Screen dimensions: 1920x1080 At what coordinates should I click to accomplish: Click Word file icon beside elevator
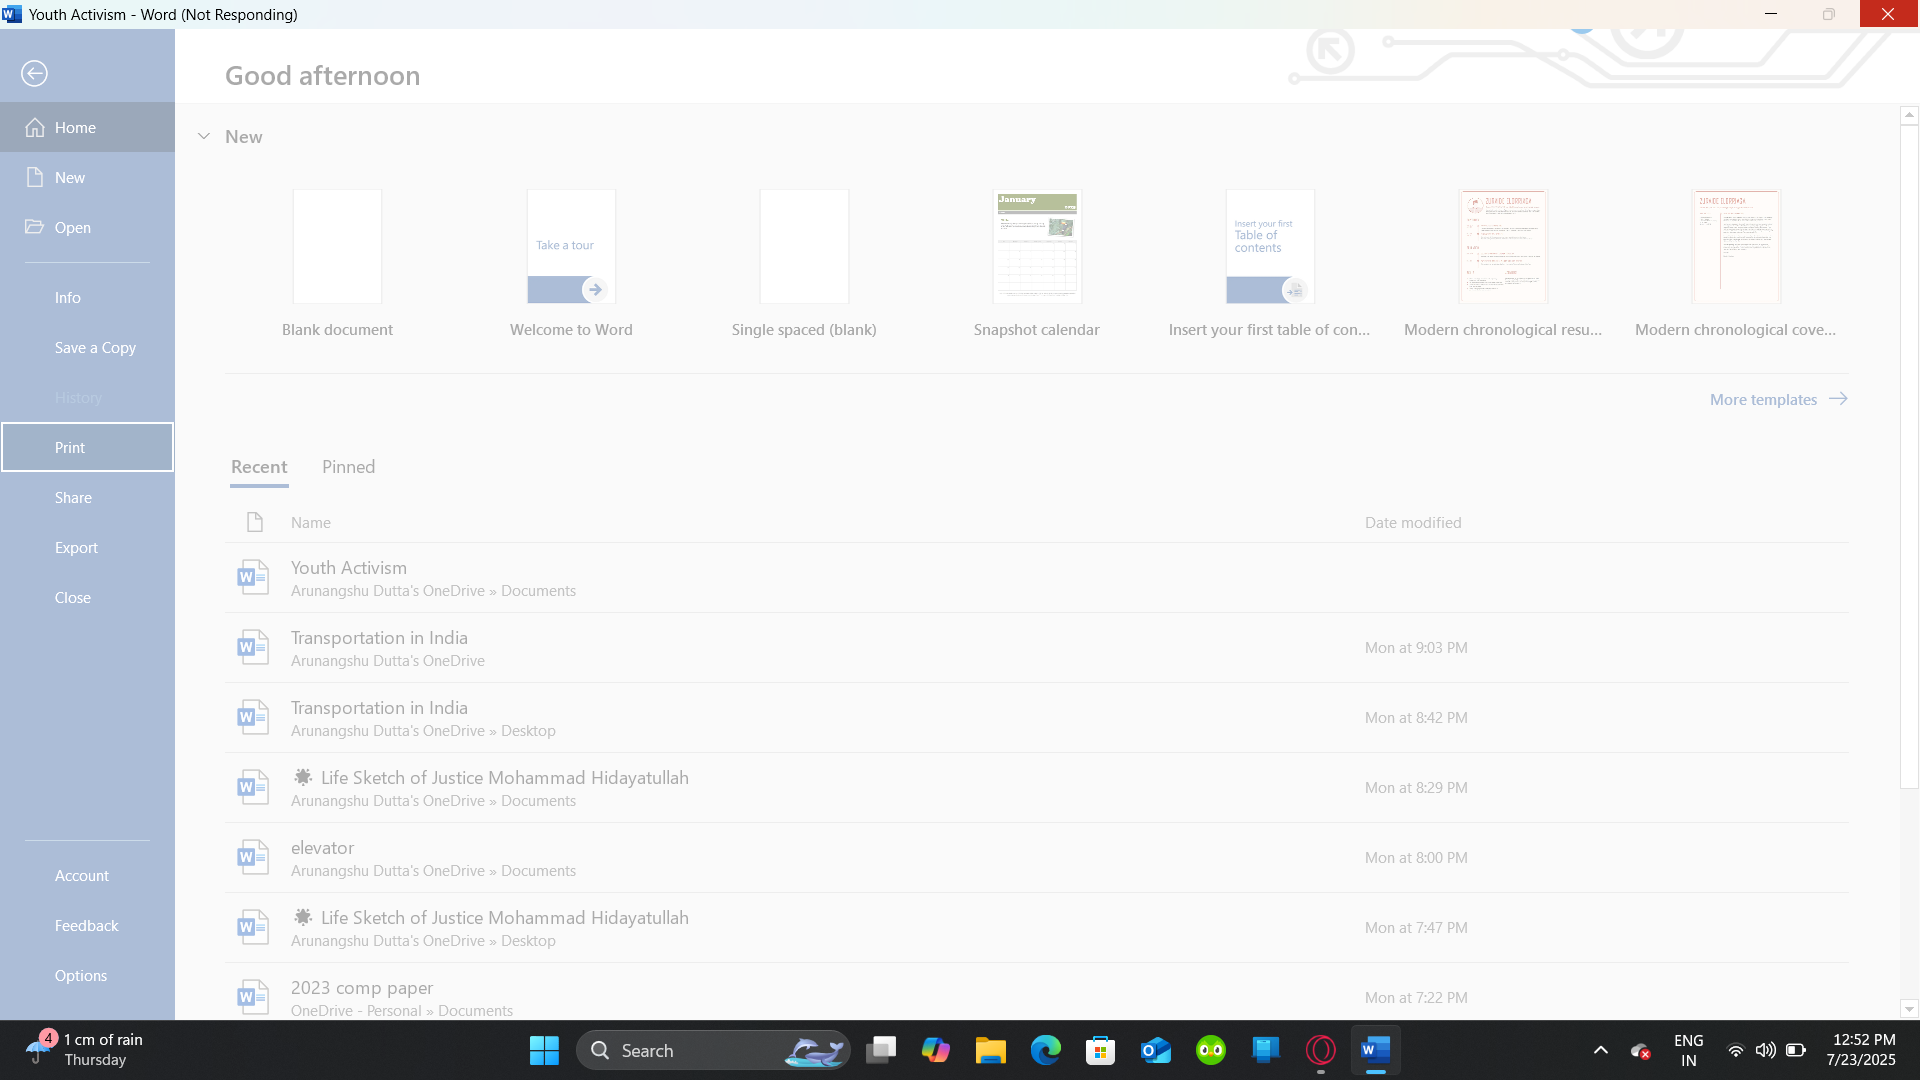[252, 857]
